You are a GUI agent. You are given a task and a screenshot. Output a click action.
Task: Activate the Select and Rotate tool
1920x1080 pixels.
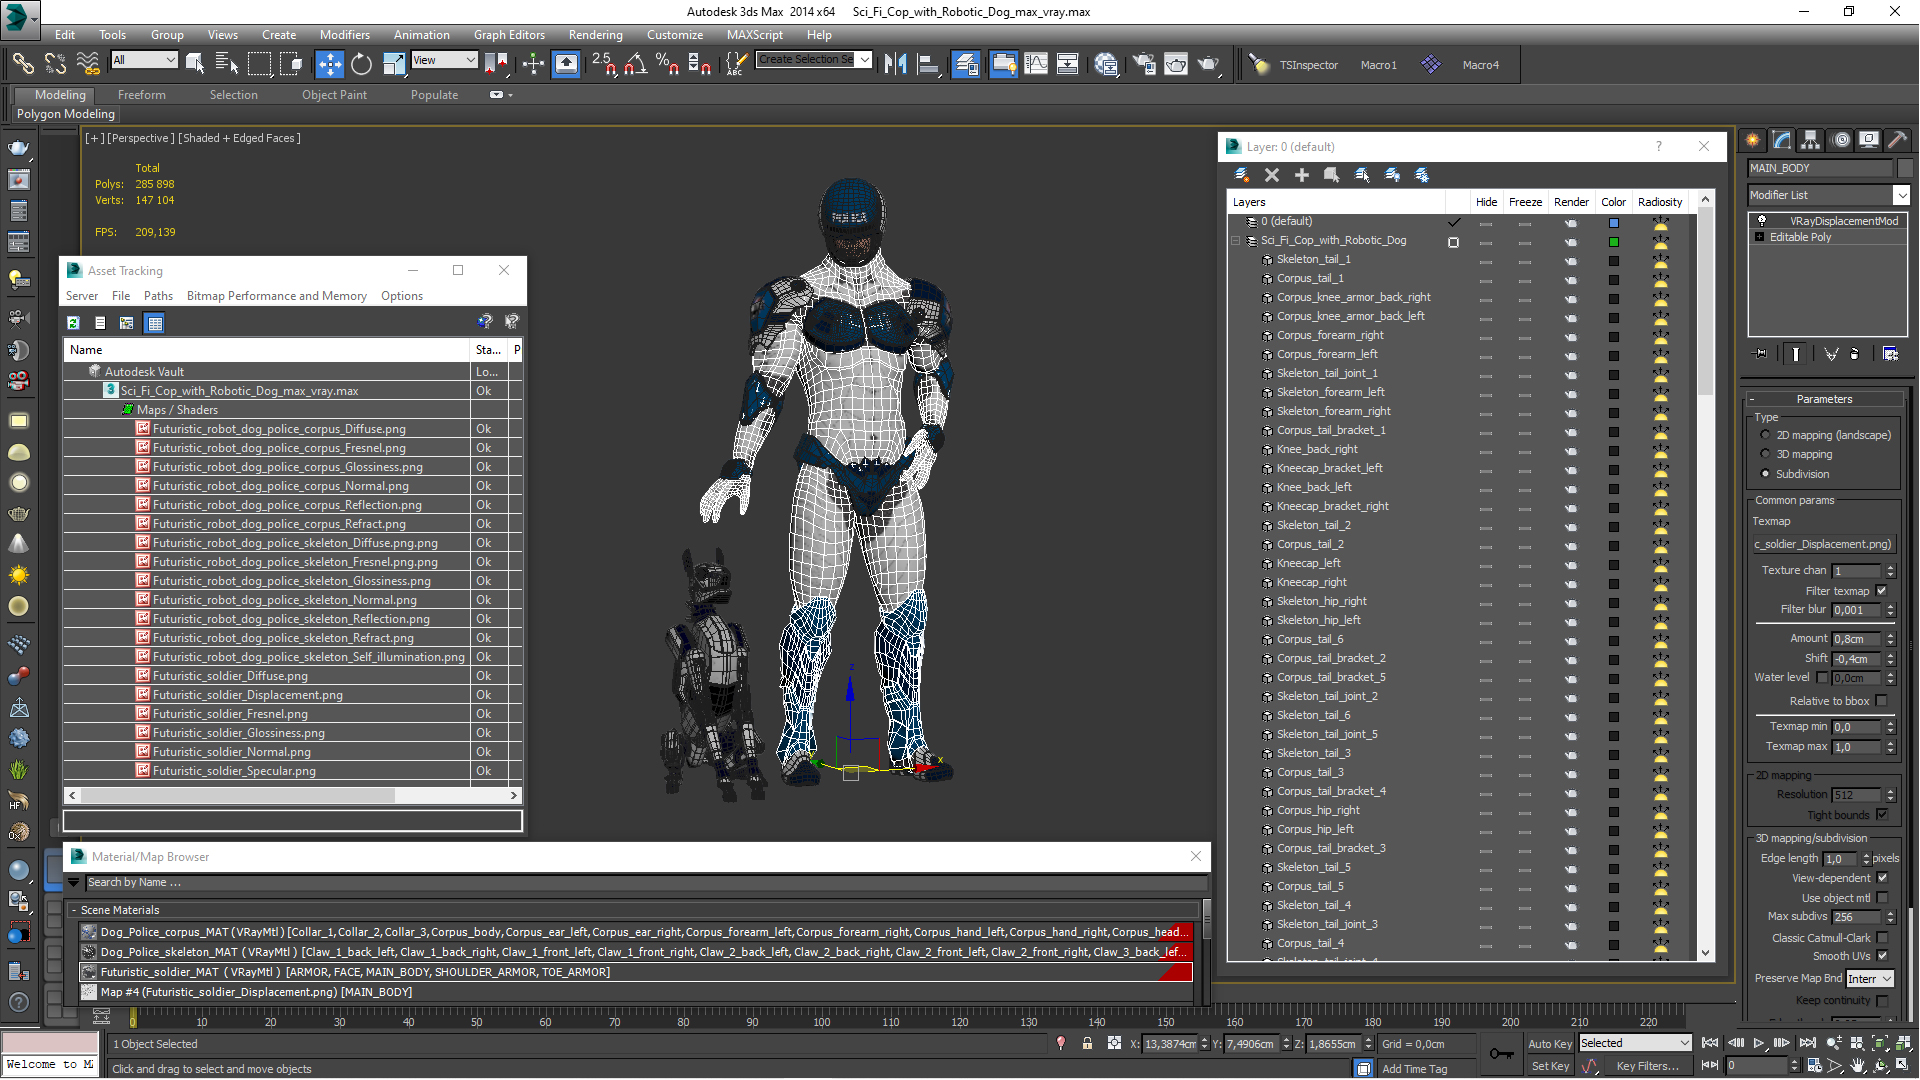coord(361,64)
